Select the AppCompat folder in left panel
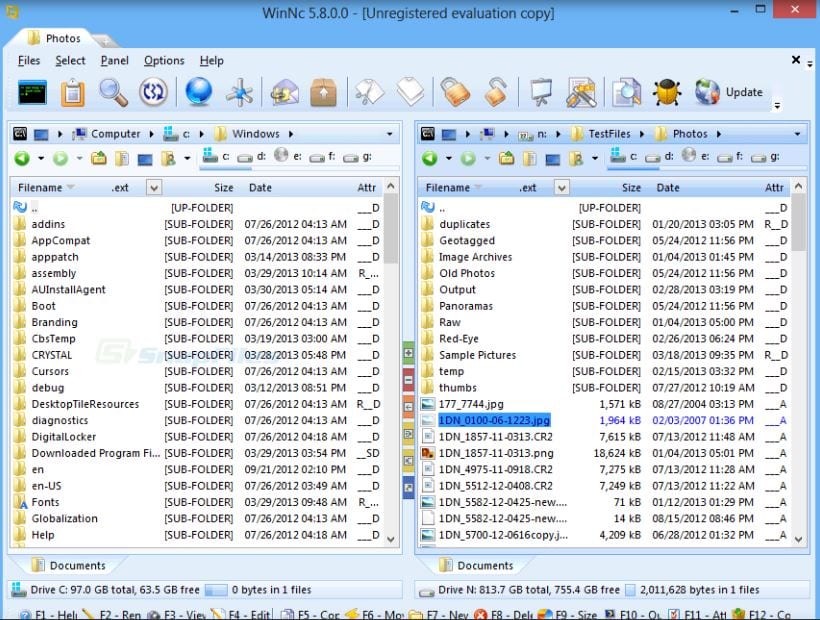 195,240
